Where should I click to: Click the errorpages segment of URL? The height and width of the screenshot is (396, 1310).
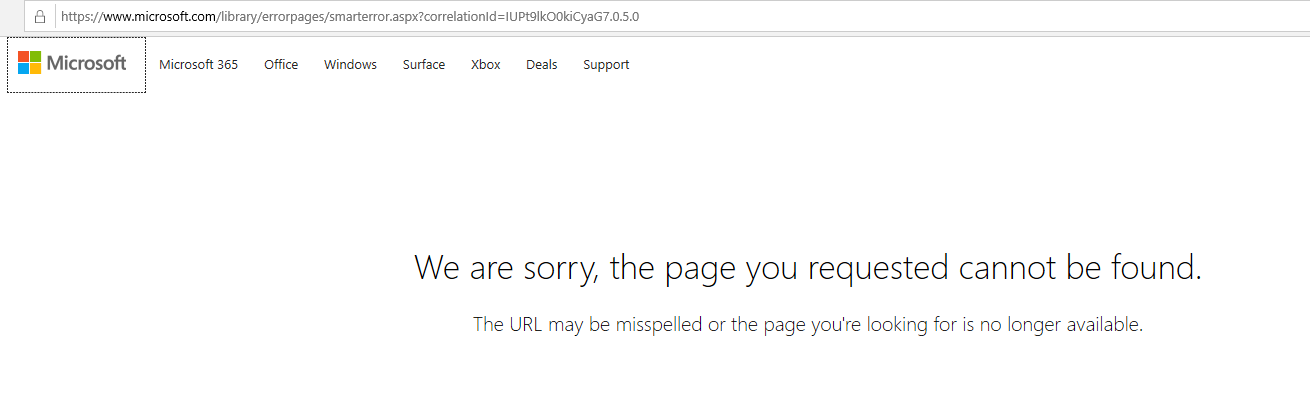click(284, 17)
